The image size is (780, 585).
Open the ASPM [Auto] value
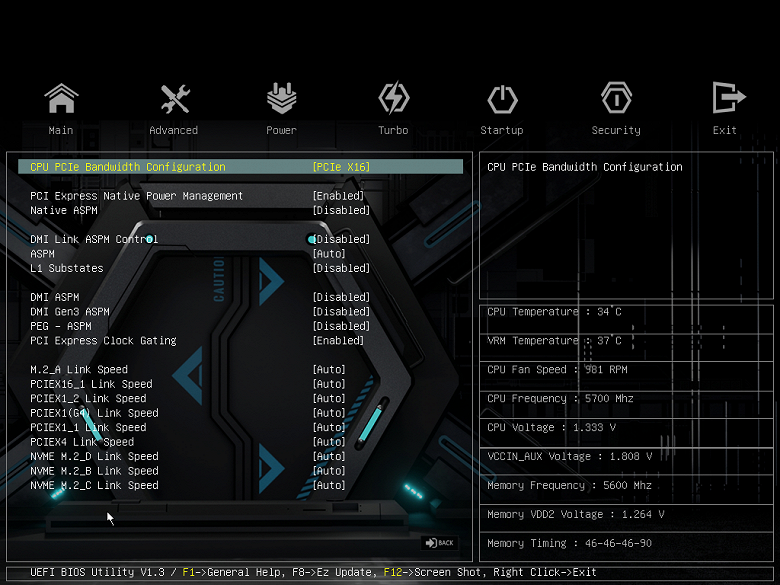click(329, 254)
